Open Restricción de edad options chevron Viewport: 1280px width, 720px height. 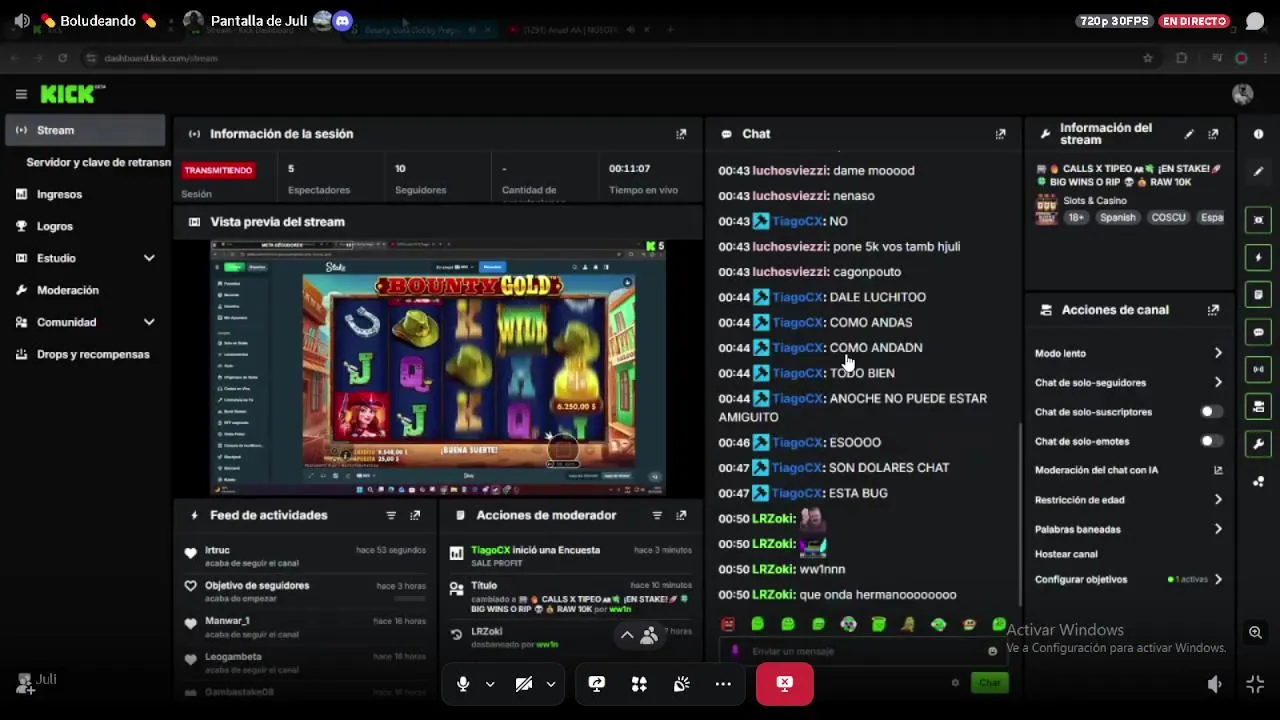point(1218,500)
